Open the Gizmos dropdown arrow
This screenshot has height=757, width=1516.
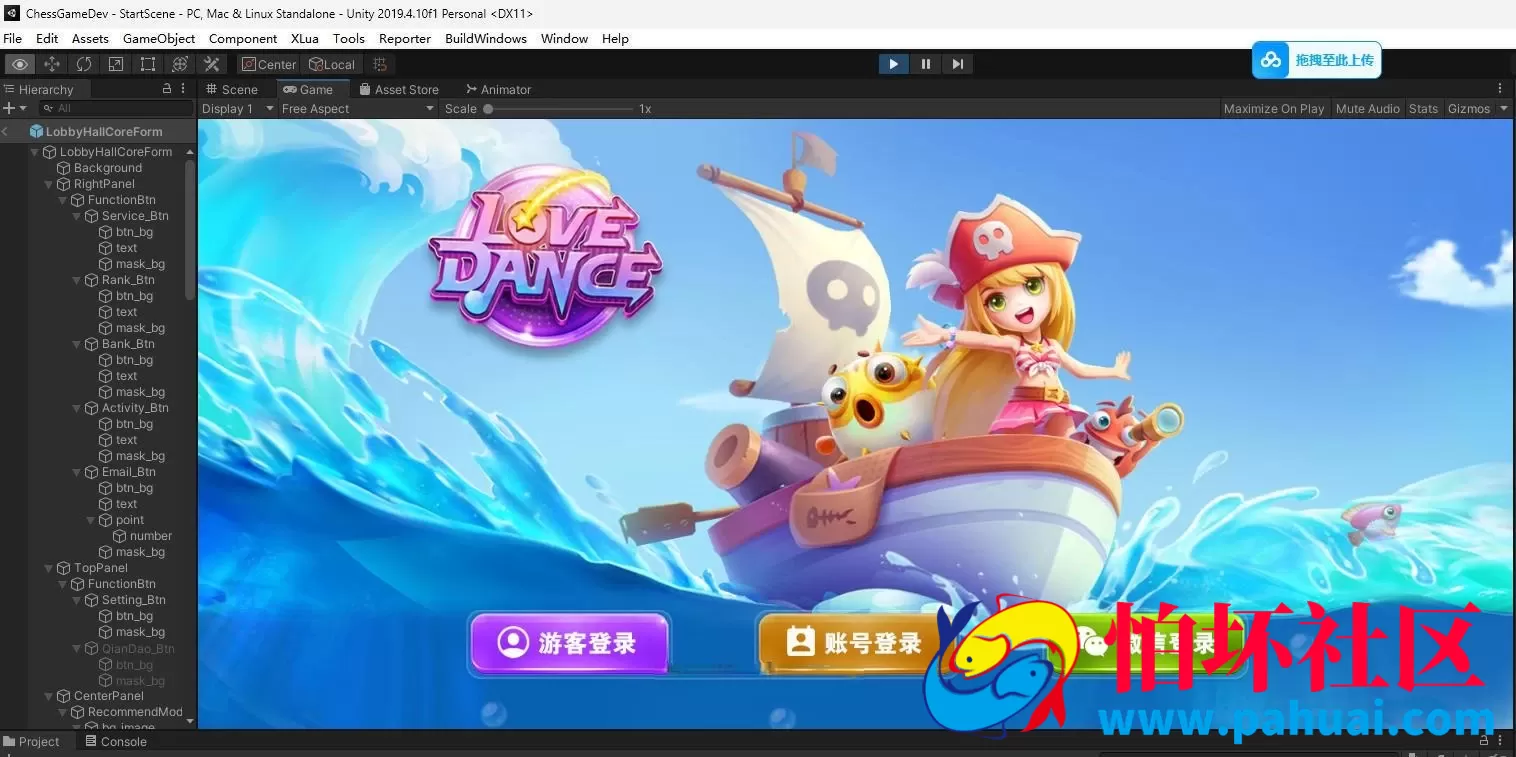tap(1504, 108)
